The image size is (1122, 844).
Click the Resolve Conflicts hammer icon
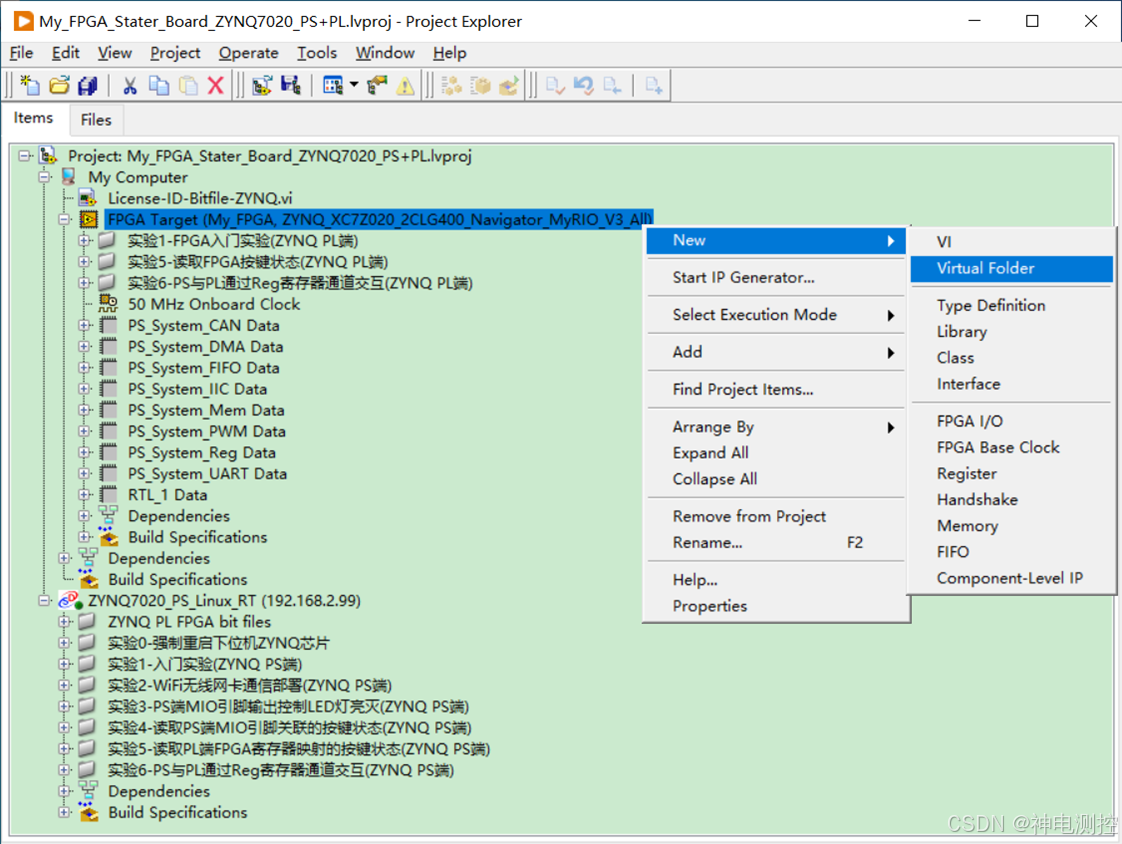(x=376, y=85)
